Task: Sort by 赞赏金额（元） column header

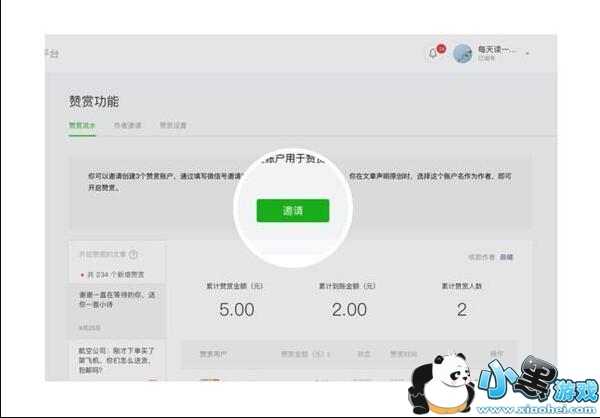Action: (305, 354)
